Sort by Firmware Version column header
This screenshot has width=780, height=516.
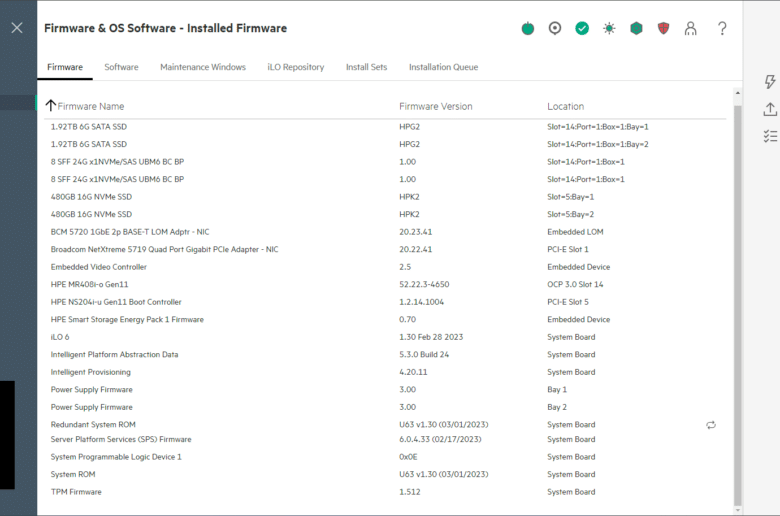[436, 106]
